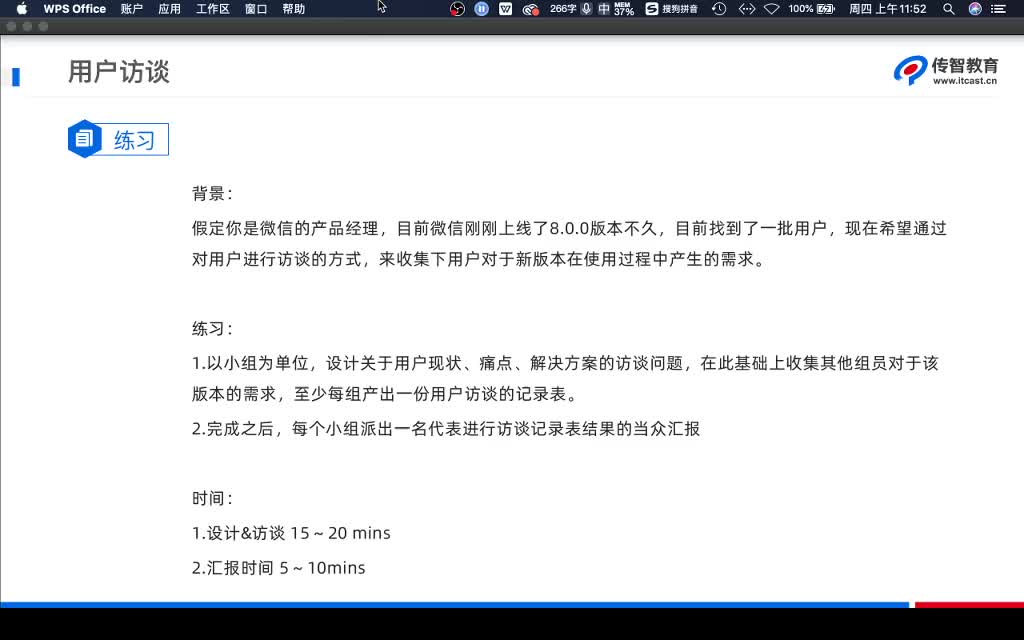This screenshot has width=1024, height=640.
Task: Click the 时间: heading
Action: tap(212, 498)
